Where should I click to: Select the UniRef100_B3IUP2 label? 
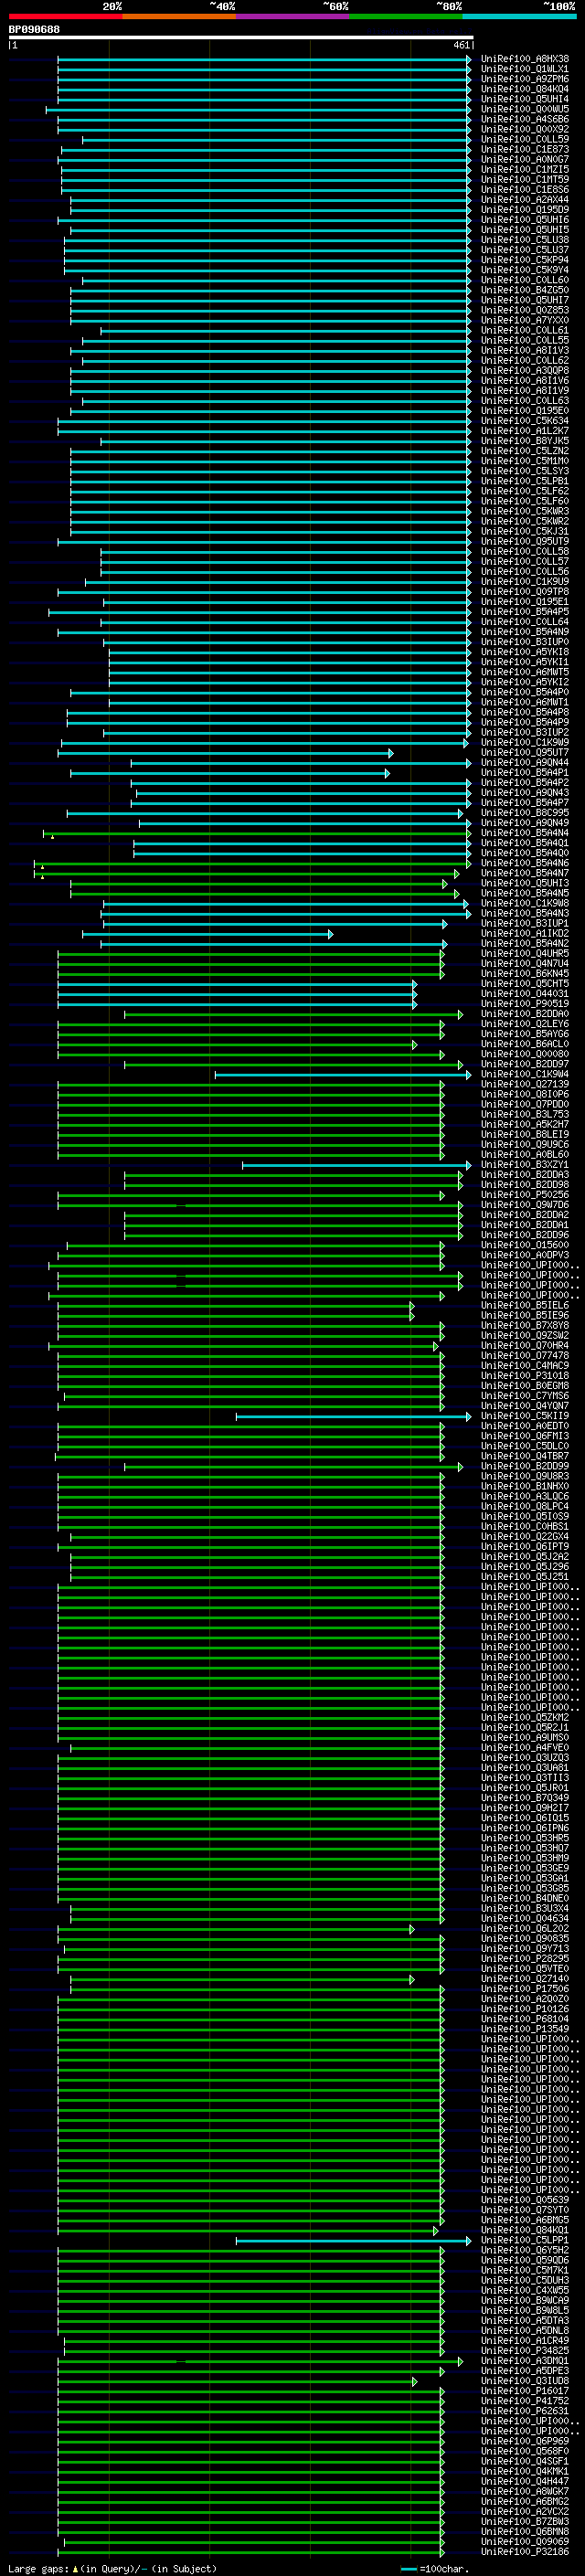point(525,733)
